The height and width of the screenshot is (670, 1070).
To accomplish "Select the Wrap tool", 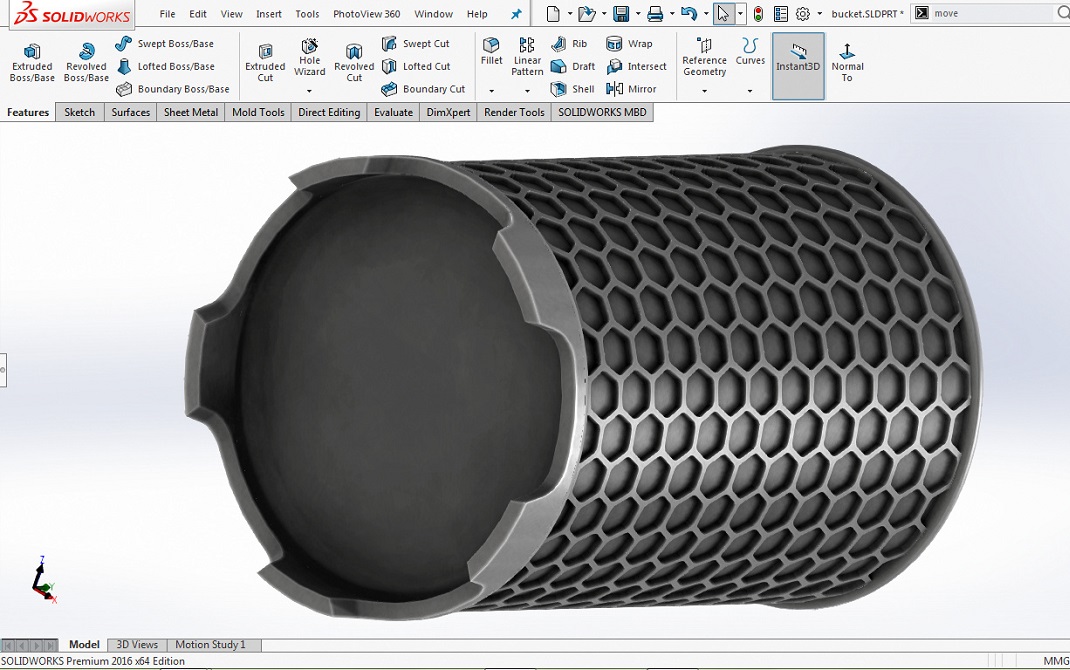I will pyautogui.click(x=629, y=44).
